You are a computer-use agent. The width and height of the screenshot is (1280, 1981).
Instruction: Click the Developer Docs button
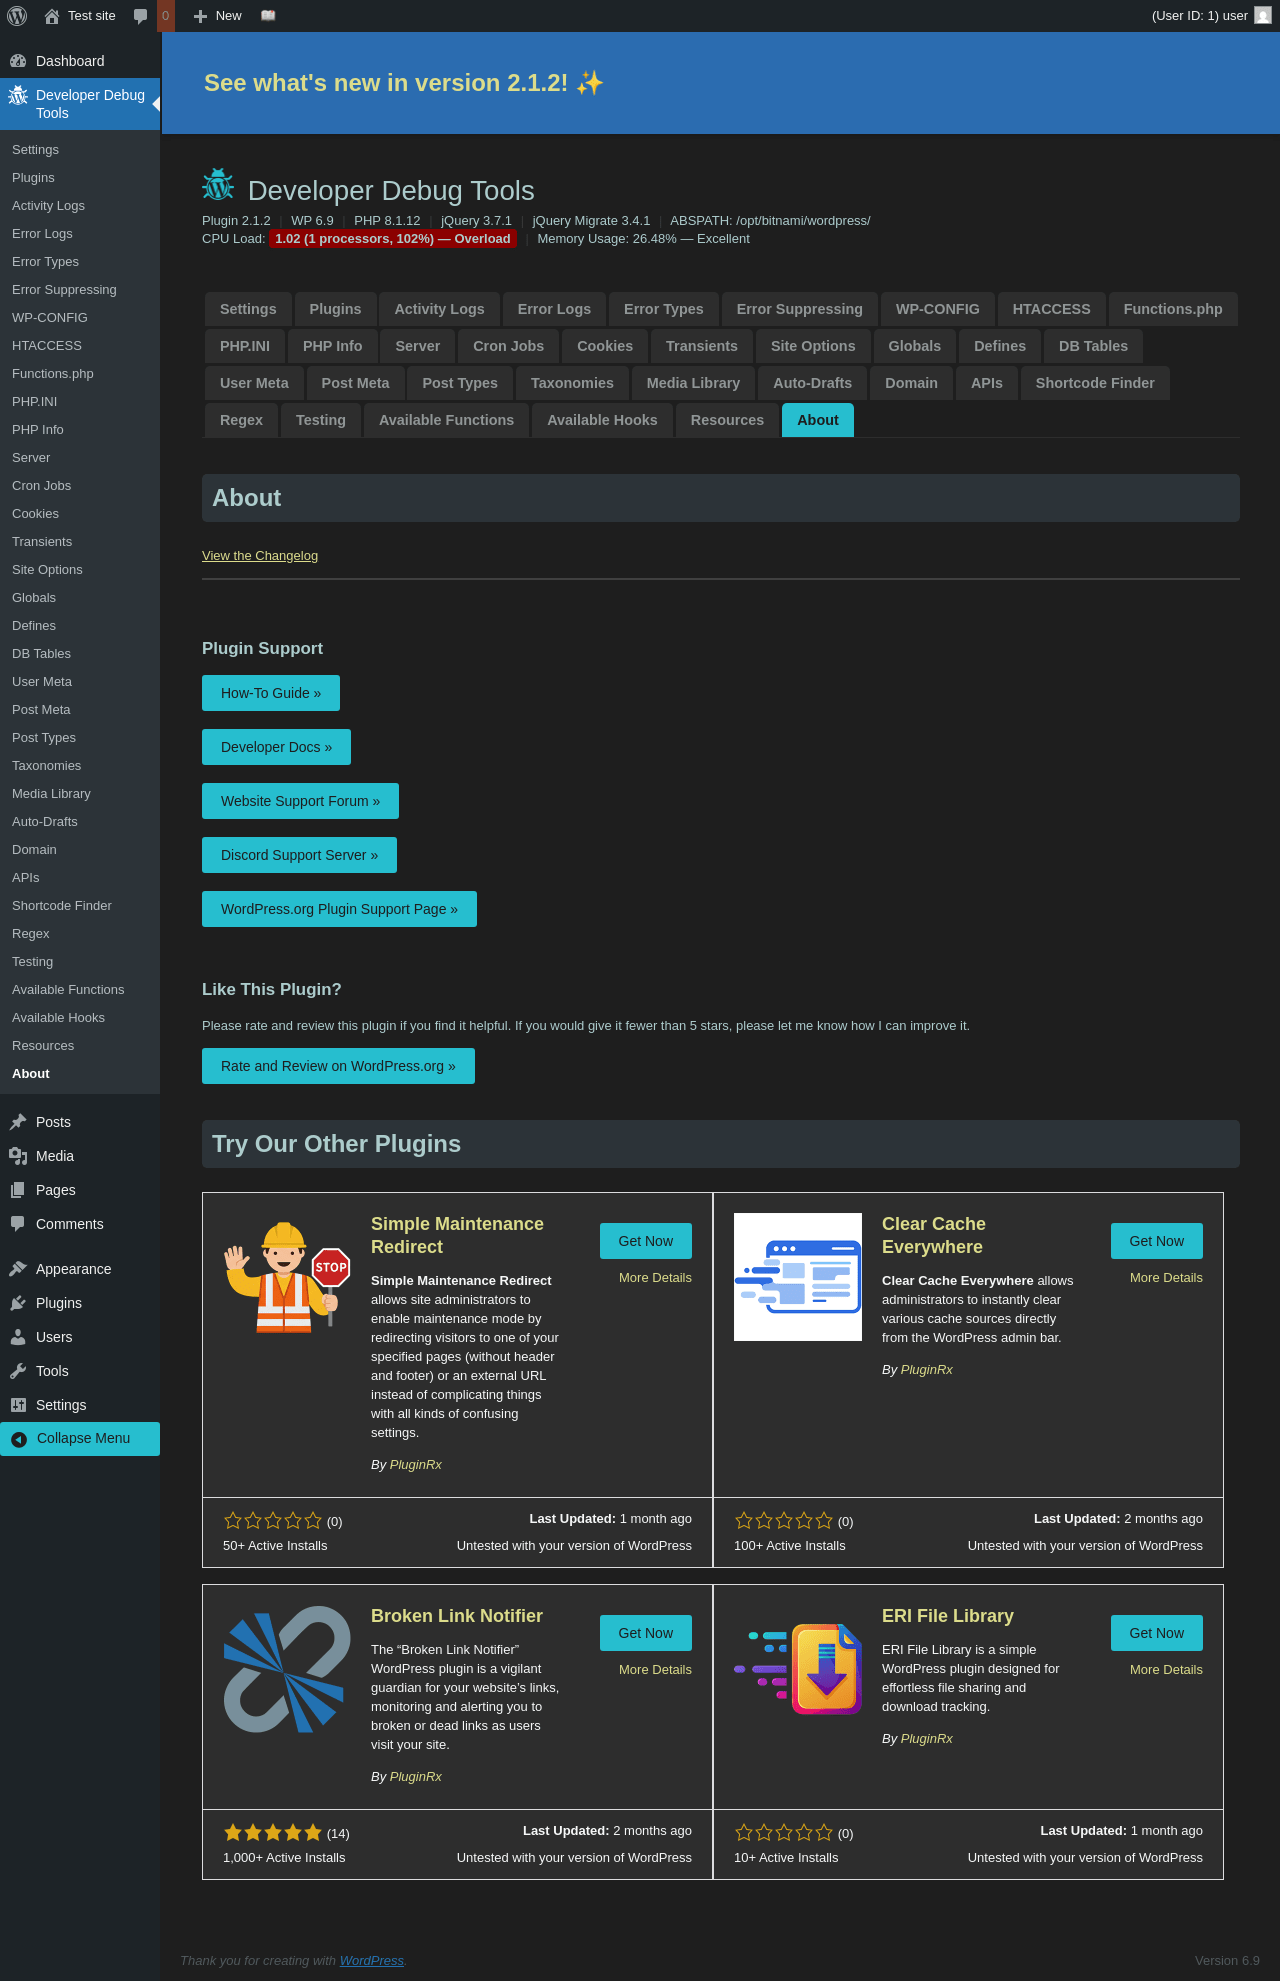click(276, 747)
